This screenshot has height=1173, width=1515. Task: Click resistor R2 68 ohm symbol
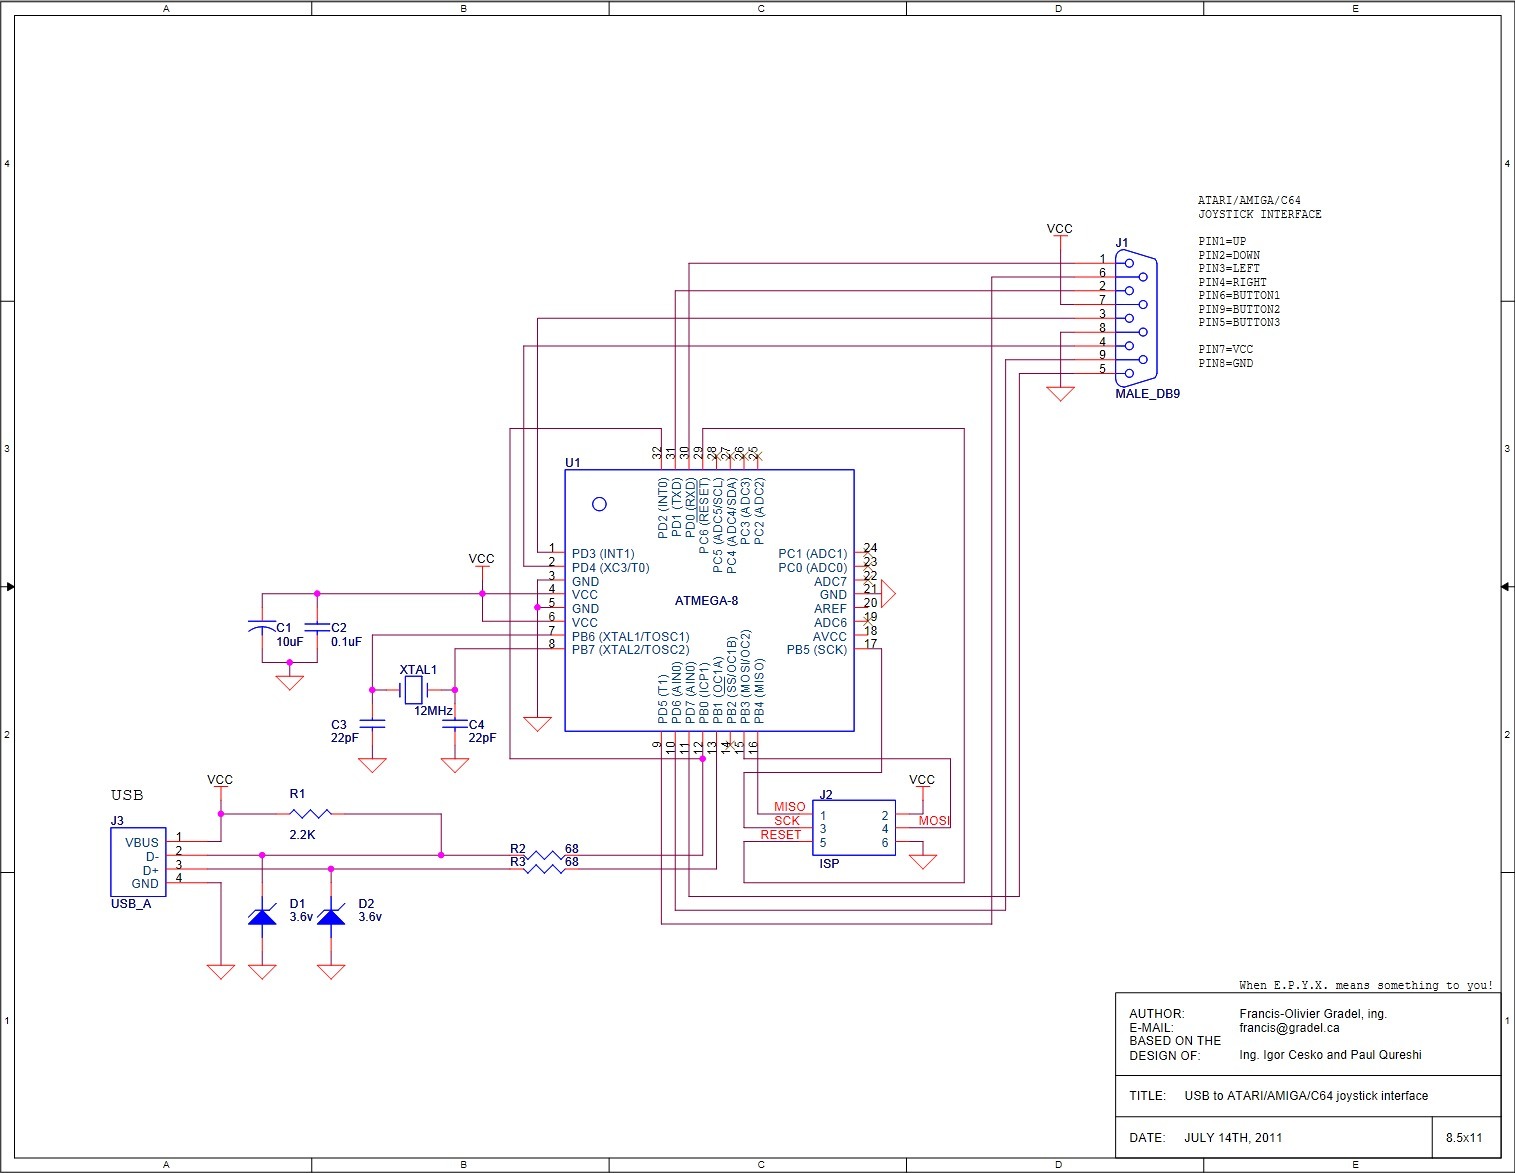545,856
